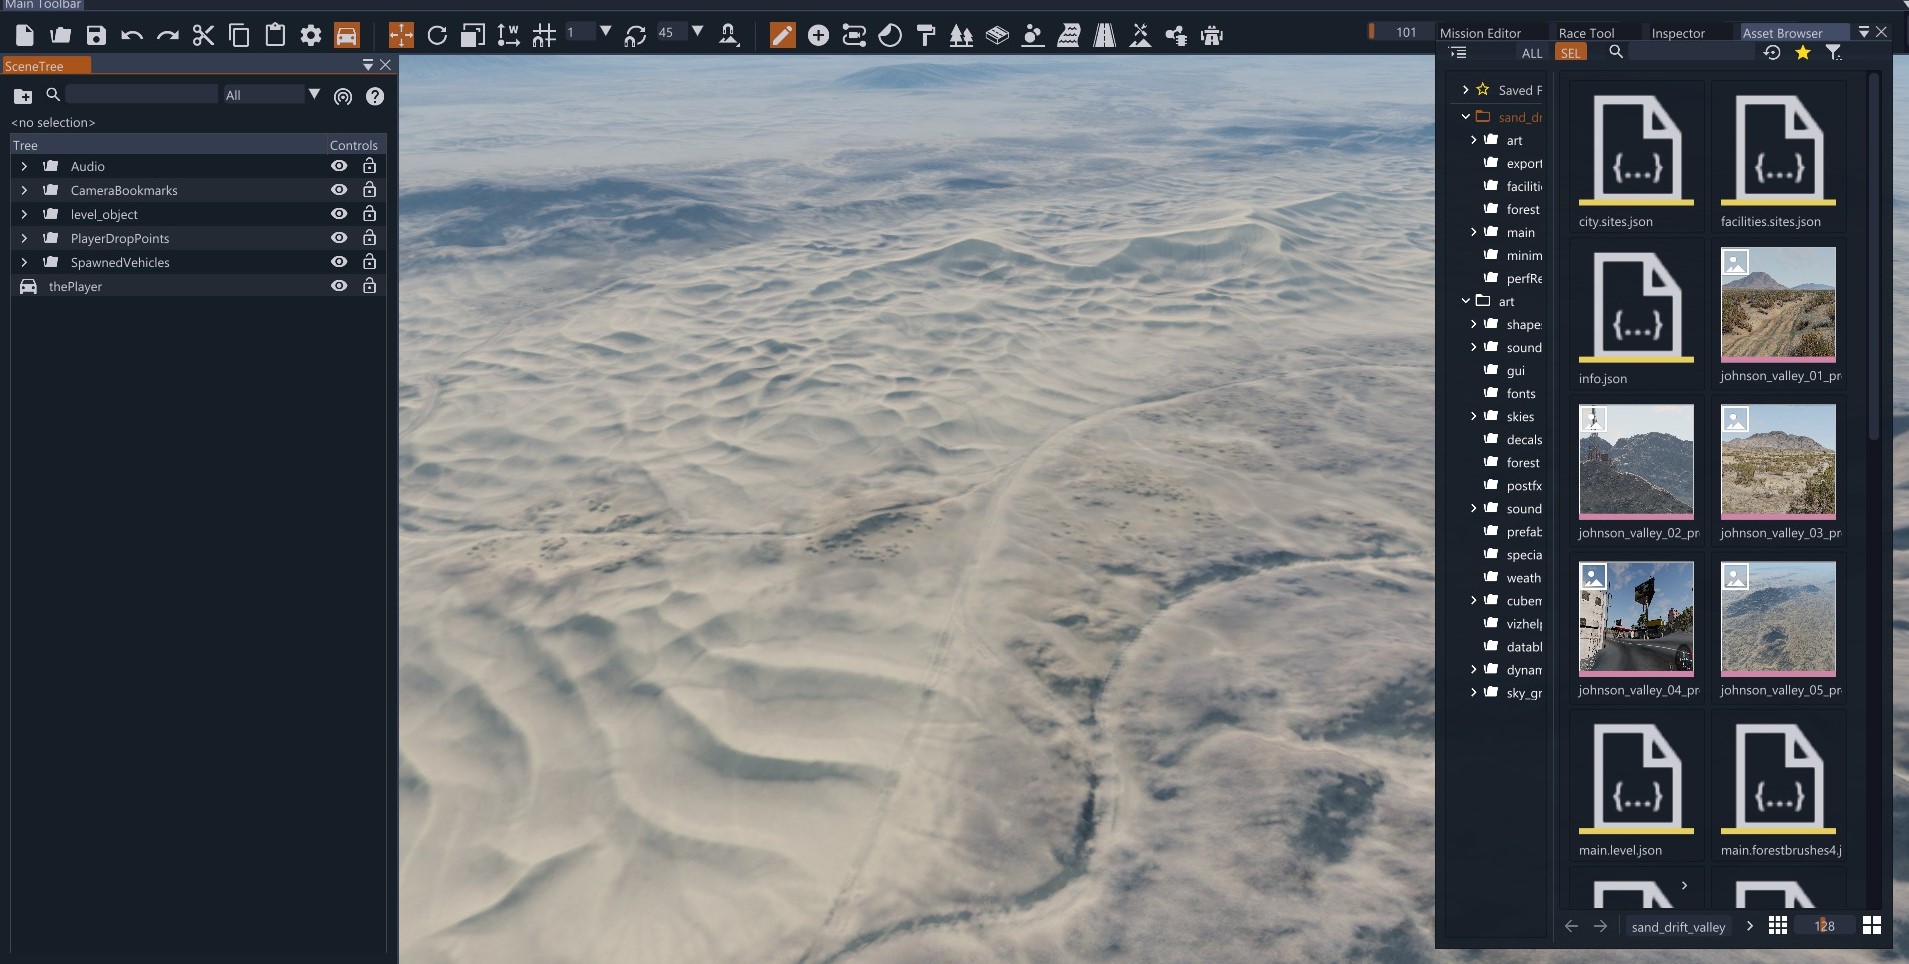The width and height of the screenshot is (1909, 964).
Task: Toggle visibility of CameraBookmarks
Action: [x=340, y=190]
